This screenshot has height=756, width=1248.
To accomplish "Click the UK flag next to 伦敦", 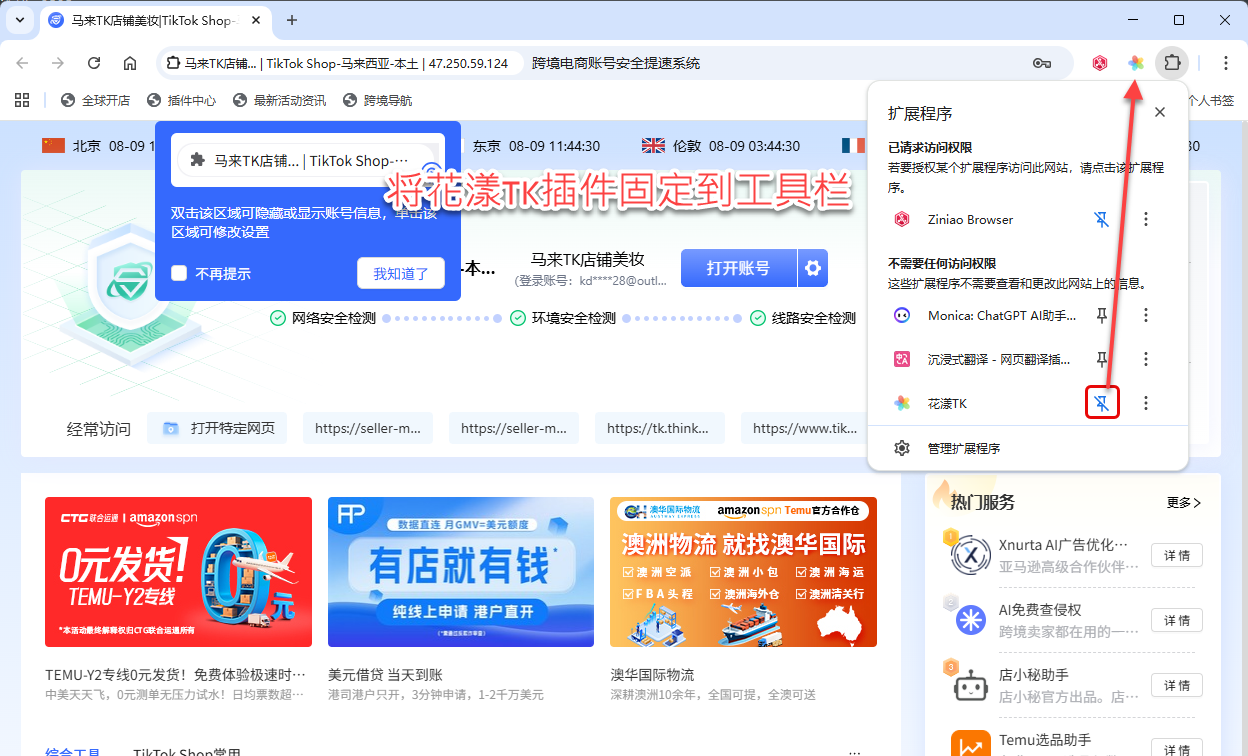I will [653, 146].
